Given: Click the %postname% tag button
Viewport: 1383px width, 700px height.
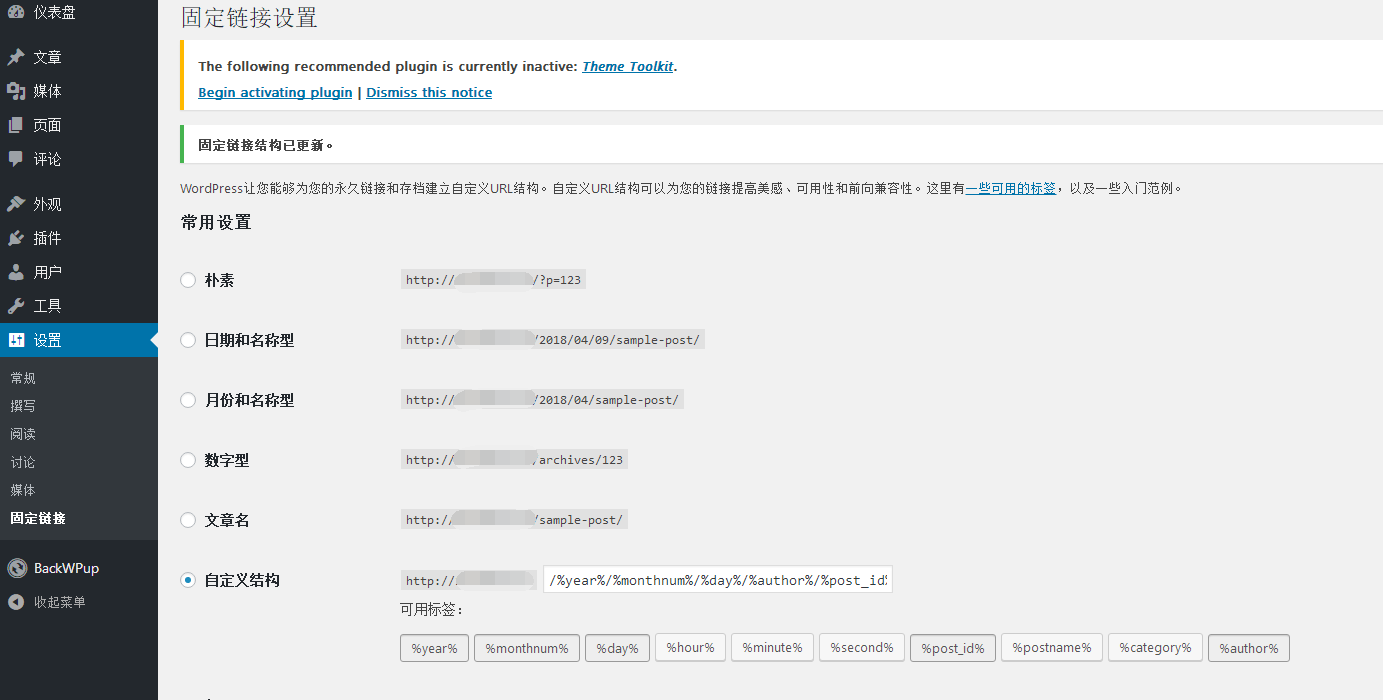Looking at the screenshot, I should coord(1051,648).
